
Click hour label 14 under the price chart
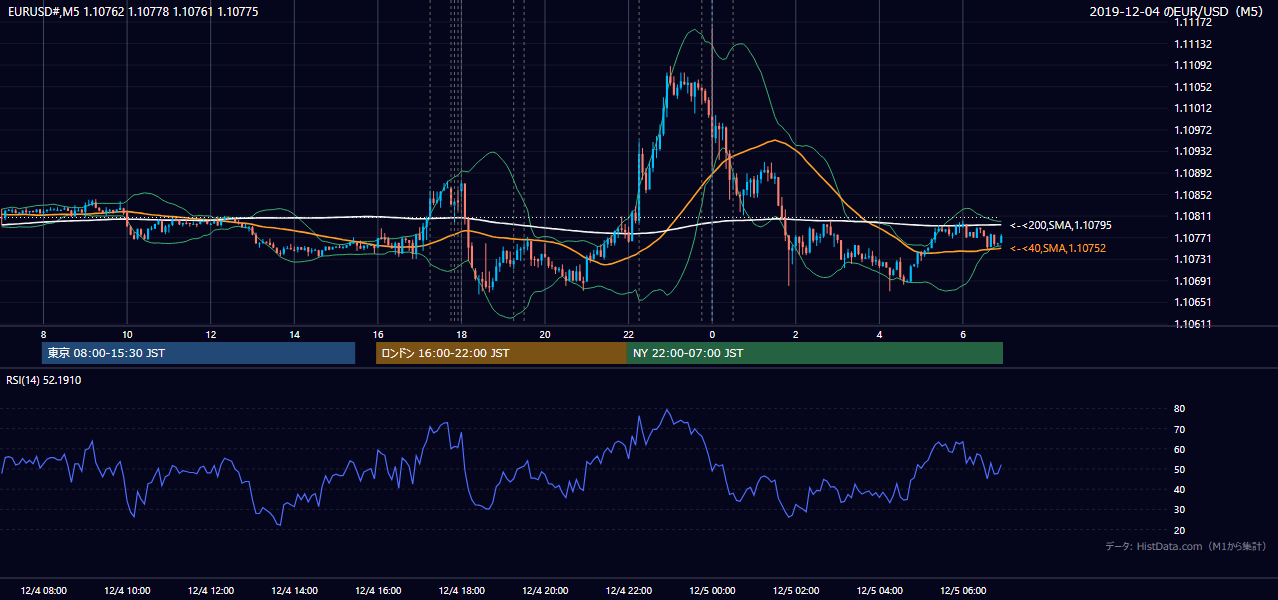pos(294,334)
